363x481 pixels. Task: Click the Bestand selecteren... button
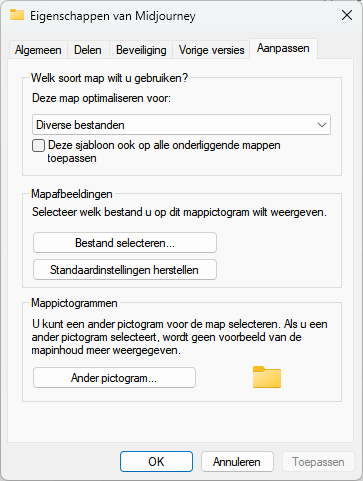[125, 243]
